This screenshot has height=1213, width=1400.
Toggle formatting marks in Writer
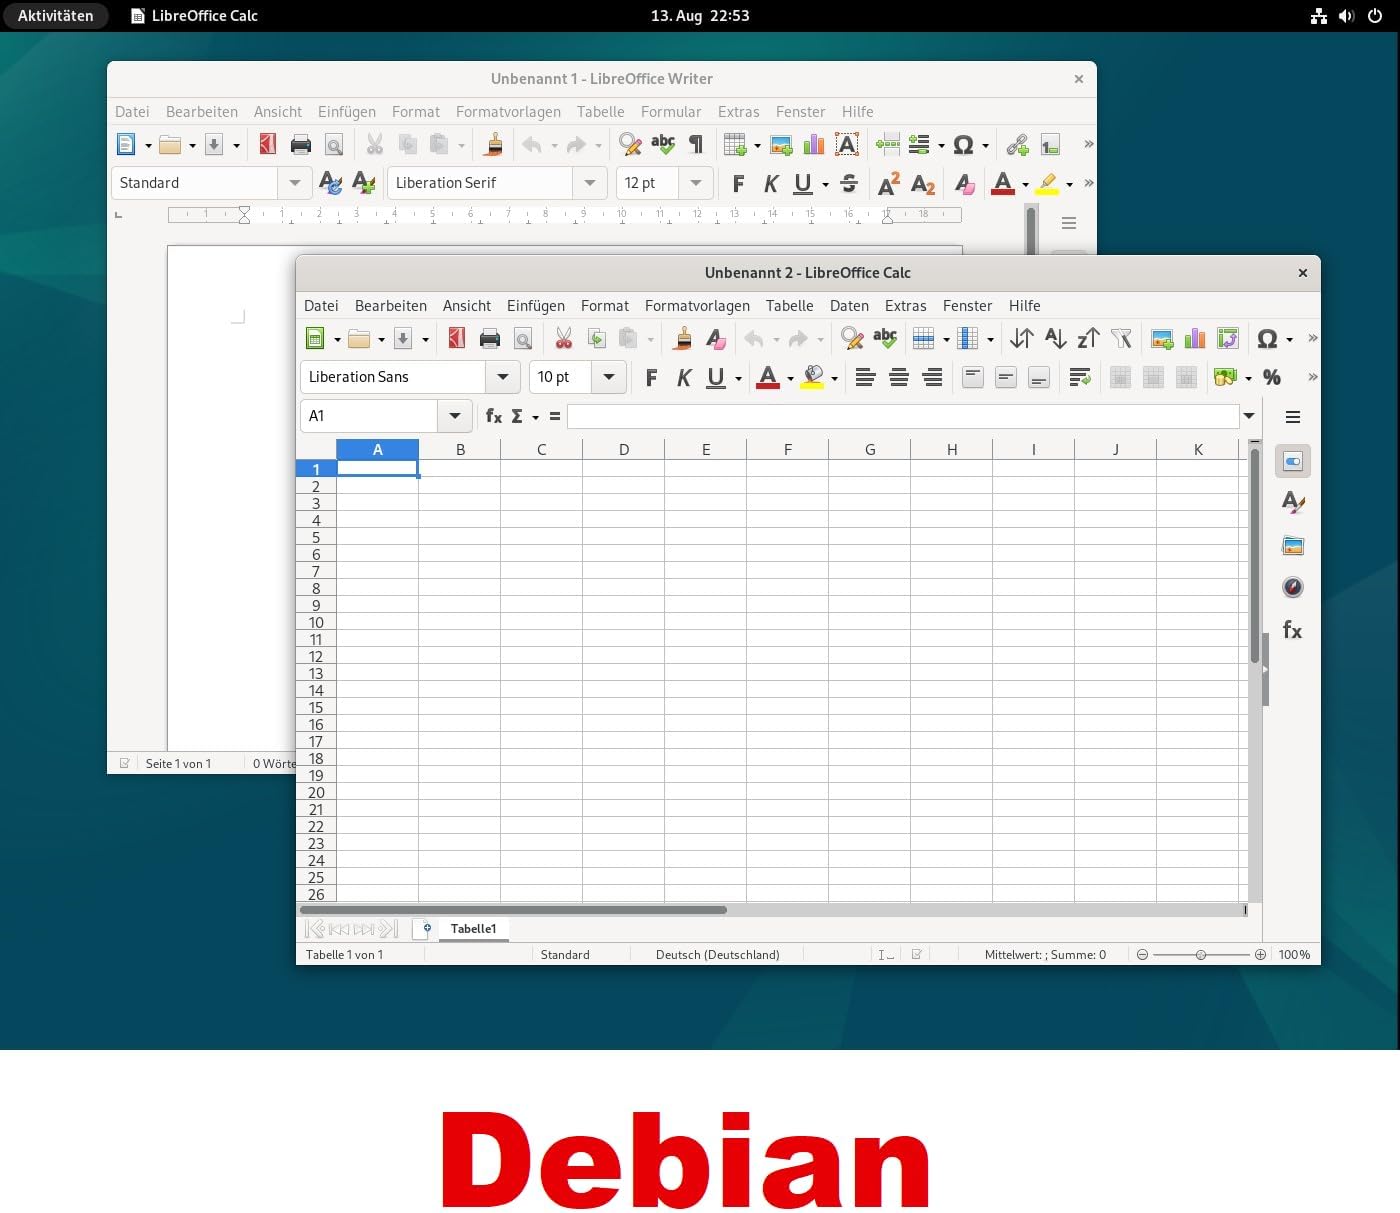tap(696, 144)
